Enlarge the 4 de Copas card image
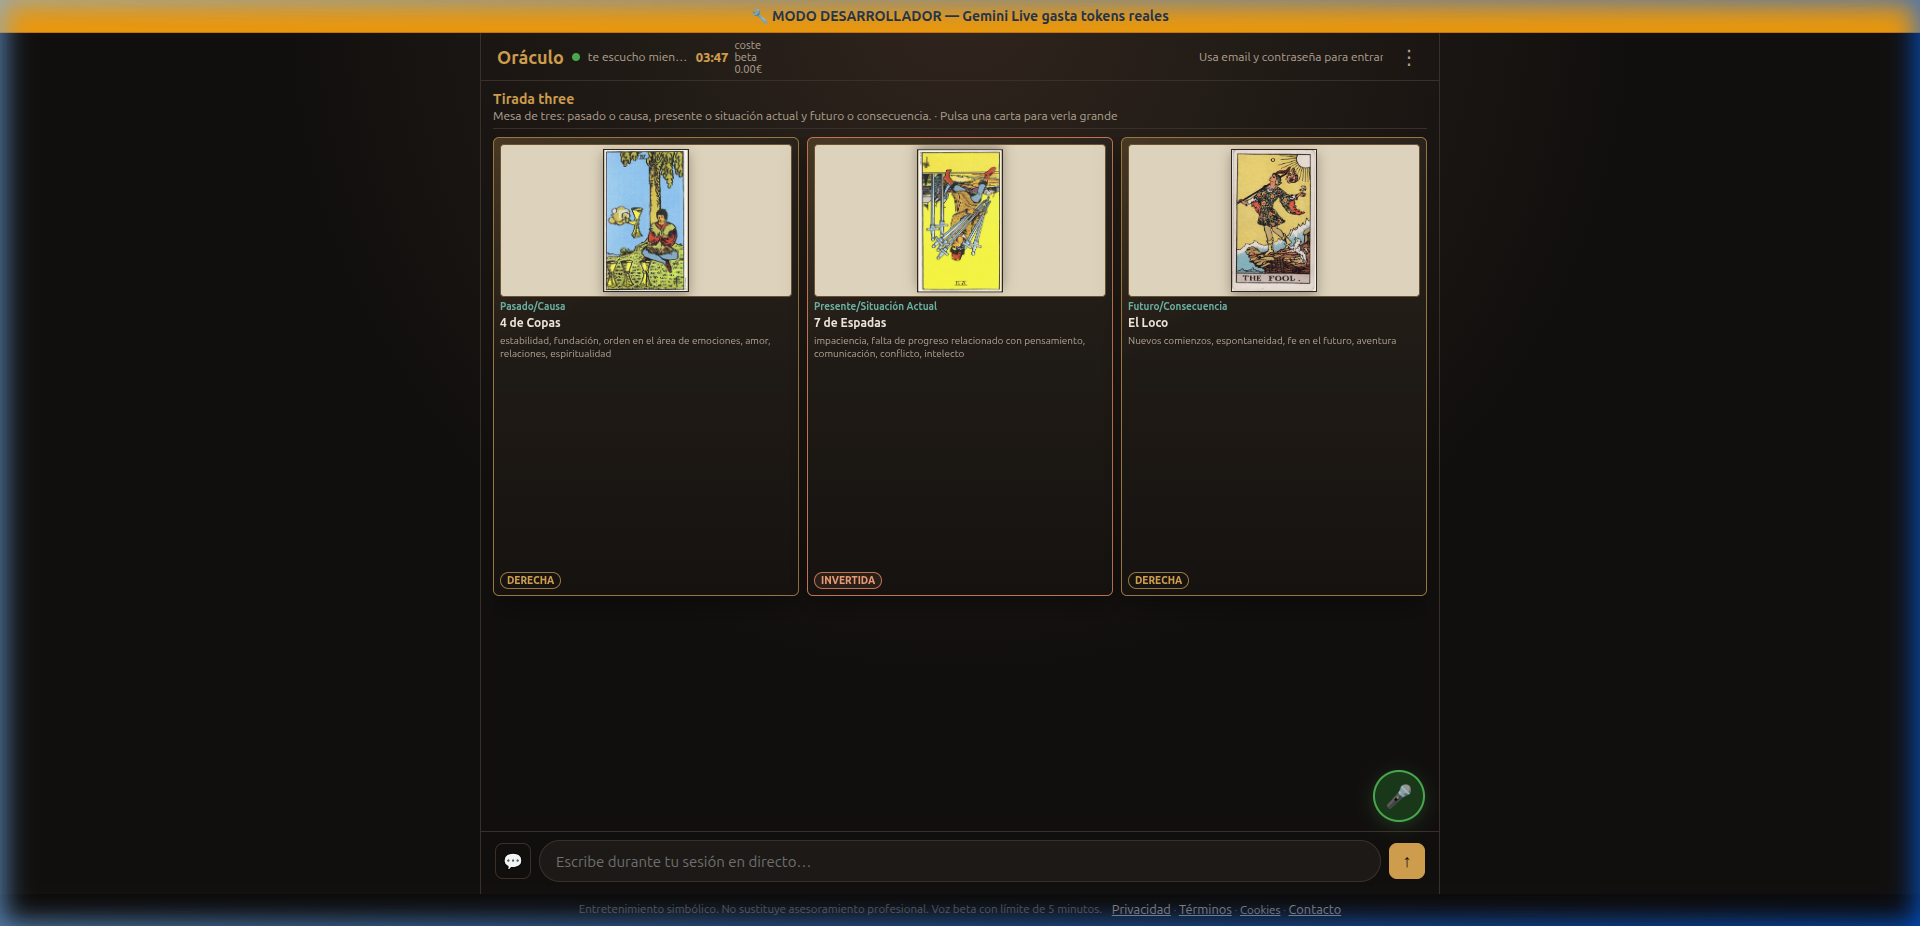This screenshot has width=1920, height=926. coord(646,220)
